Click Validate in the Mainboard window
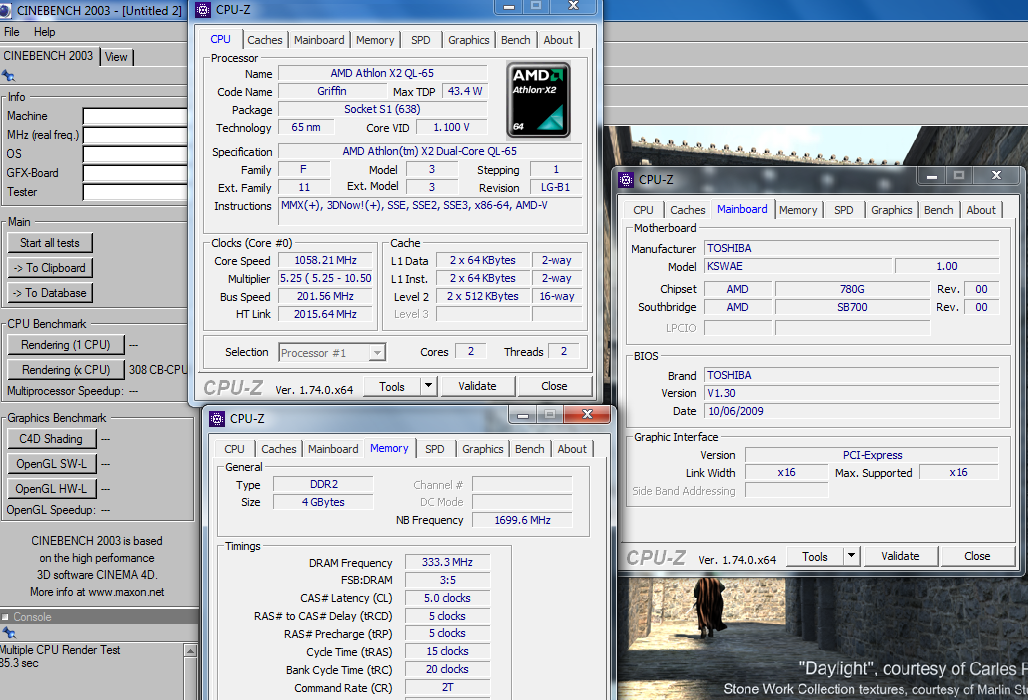1028x700 pixels. [x=900, y=556]
